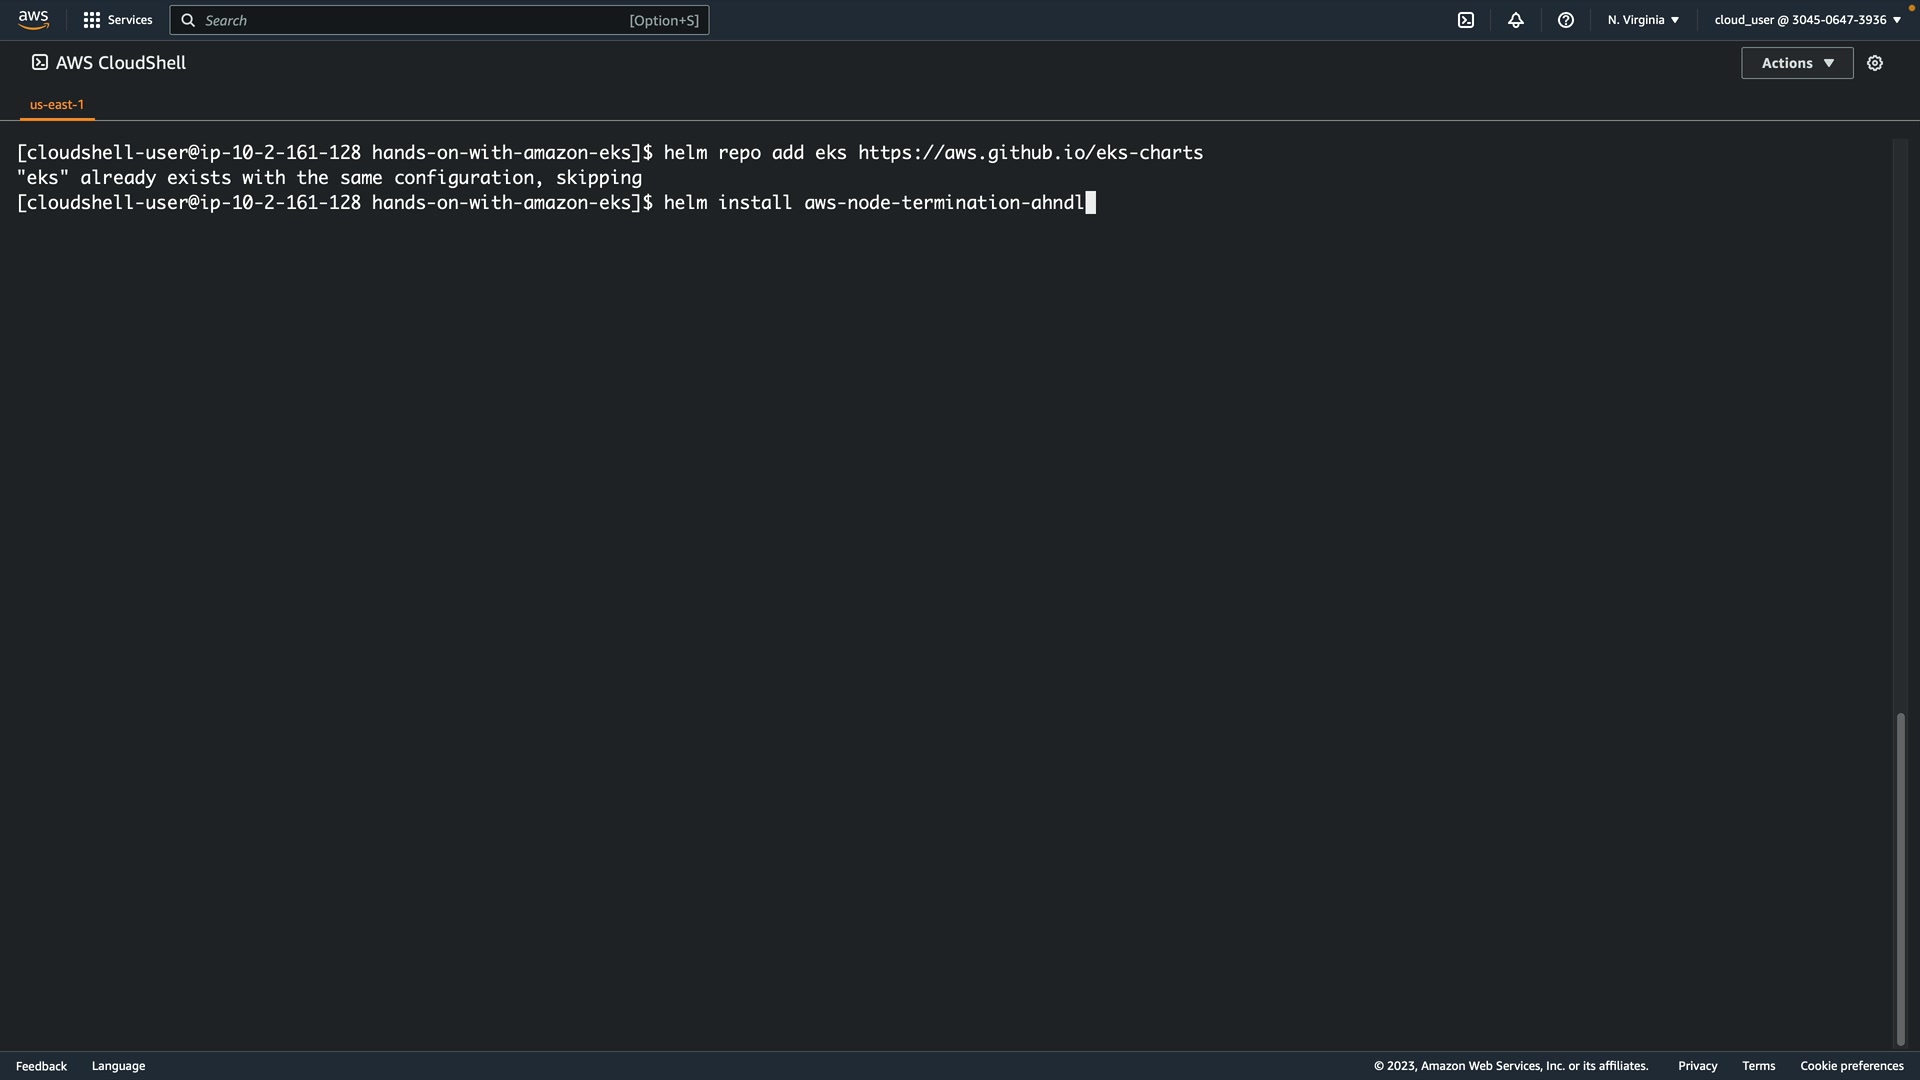
Task: Select the us-east-1 terminal tab
Action: 57,104
